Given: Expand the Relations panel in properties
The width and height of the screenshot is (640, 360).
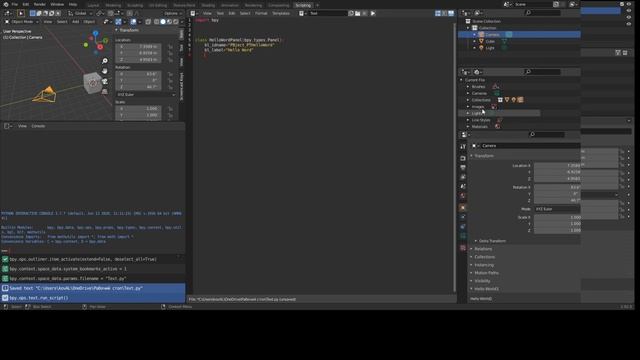Looking at the screenshot, I should [x=483, y=249].
